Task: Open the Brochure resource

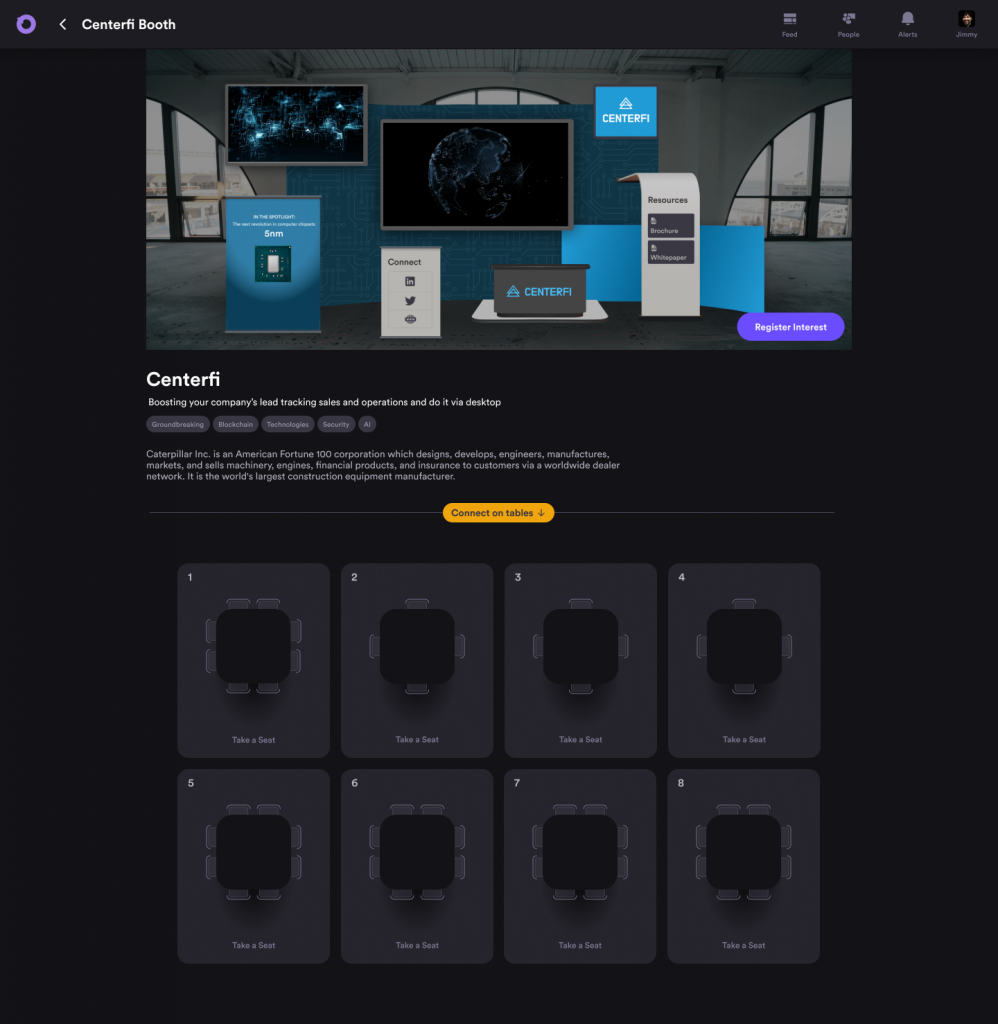Action: coord(671,225)
